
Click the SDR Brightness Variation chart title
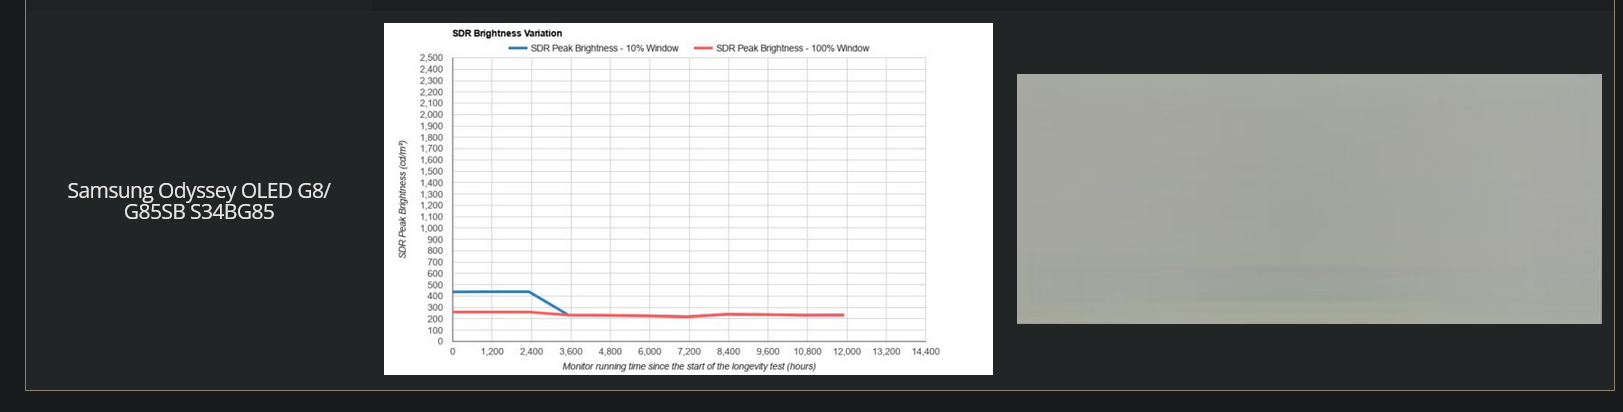(507, 33)
